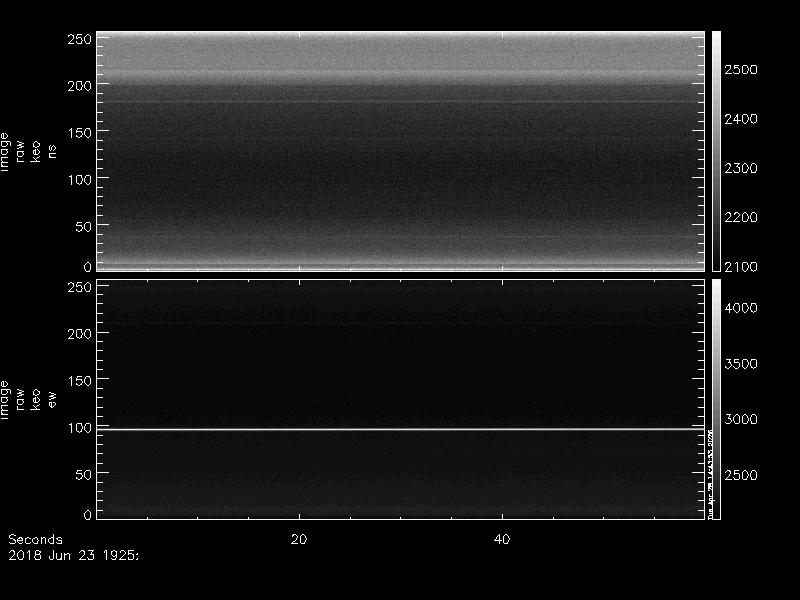
Task: Select the bright horizontal line in ew keogram
Action: click(x=401, y=429)
